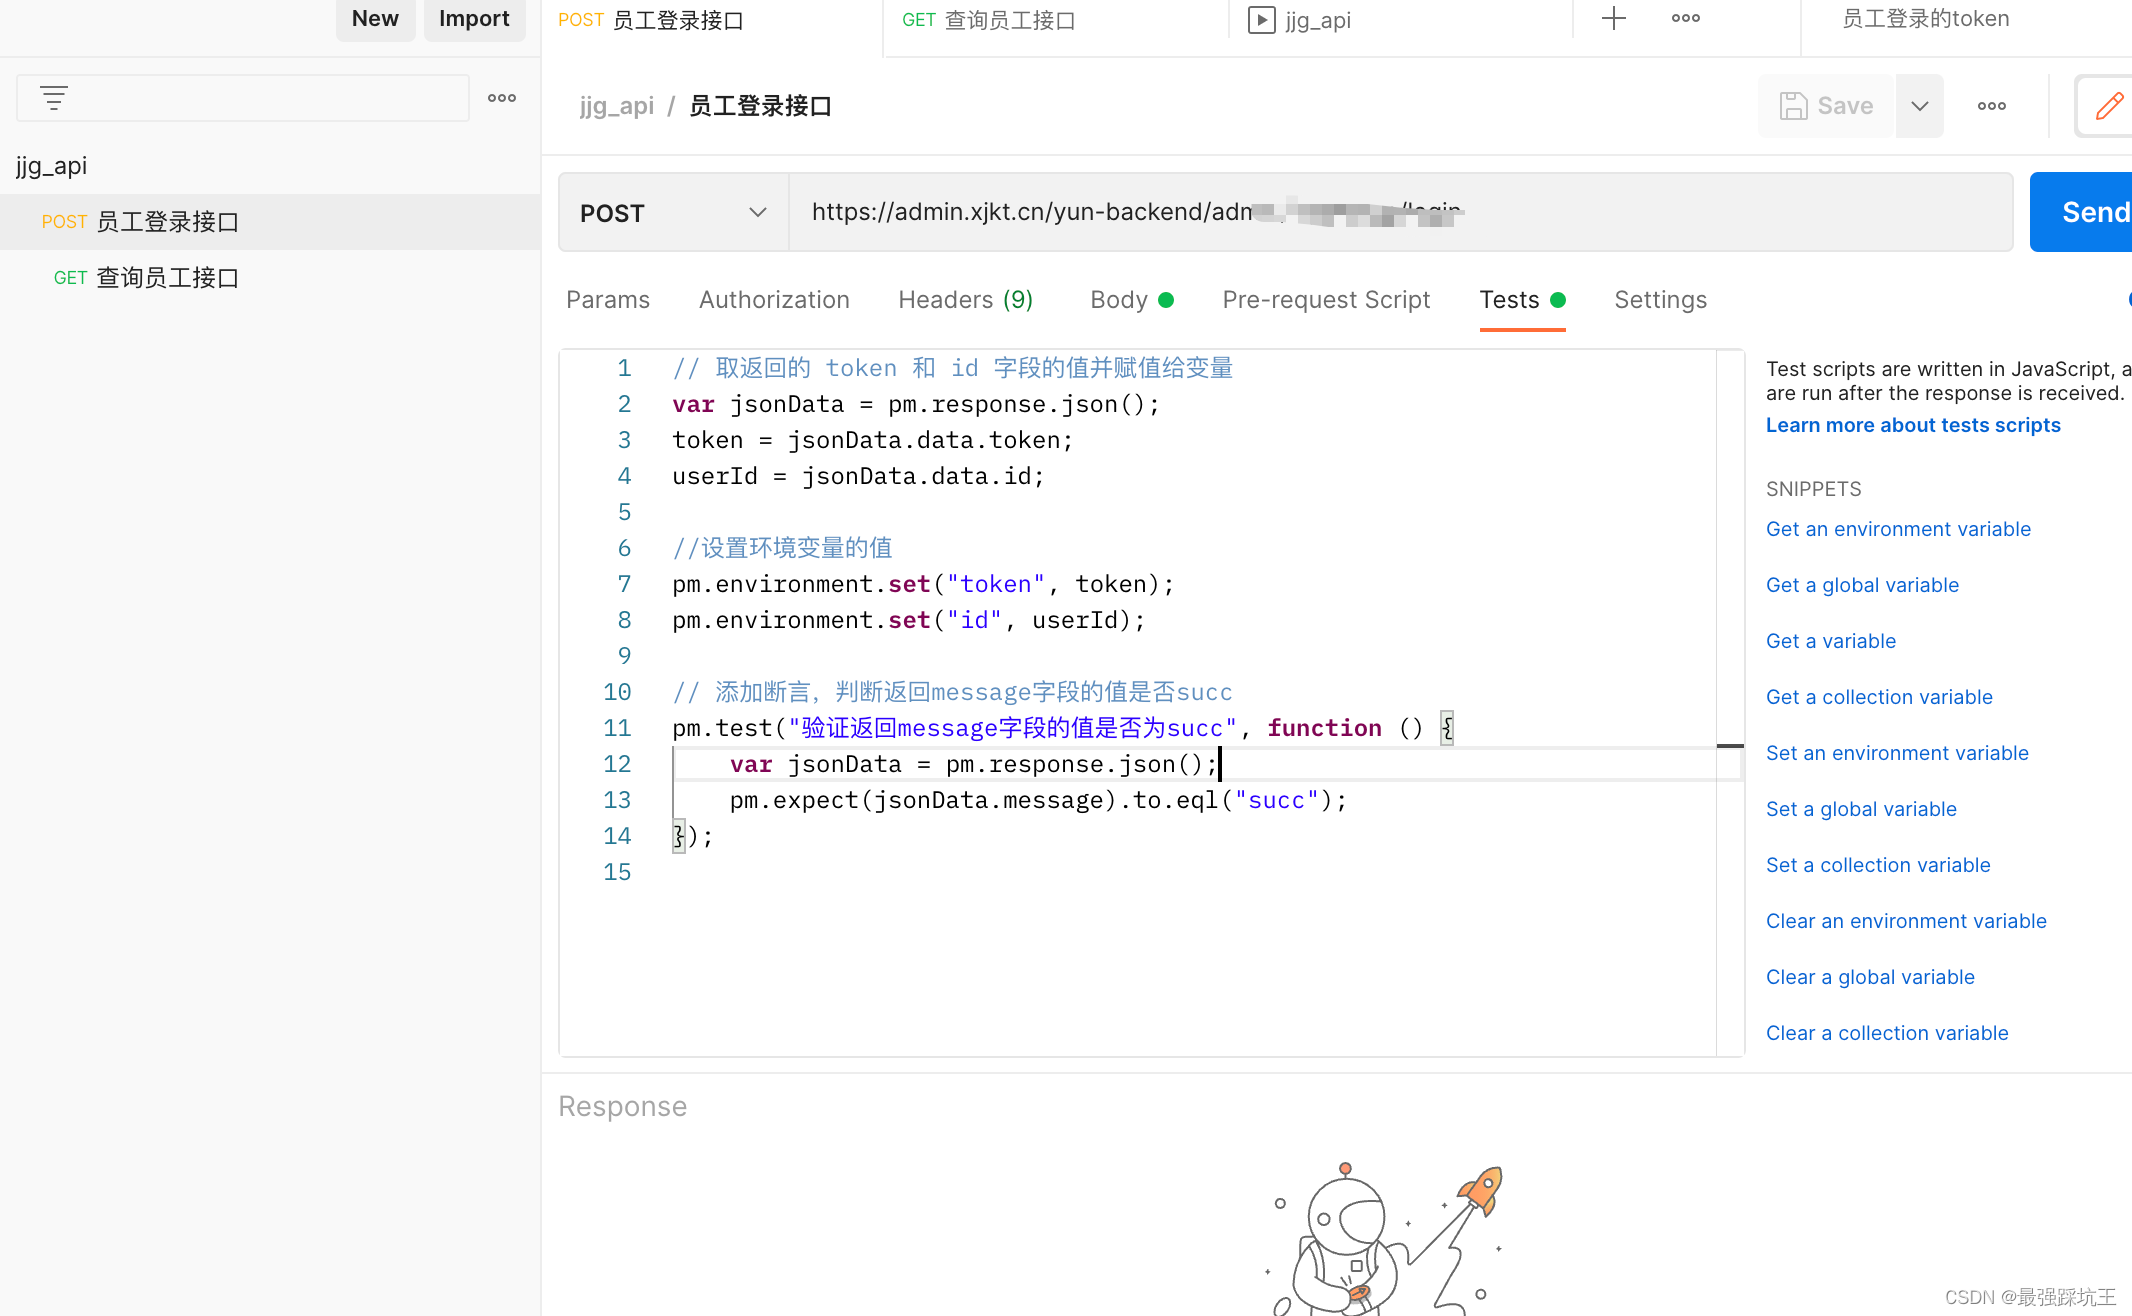The height and width of the screenshot is (1316, 2132).
Task: Click the sidebar filter icon
Action: tap(54, 98)
